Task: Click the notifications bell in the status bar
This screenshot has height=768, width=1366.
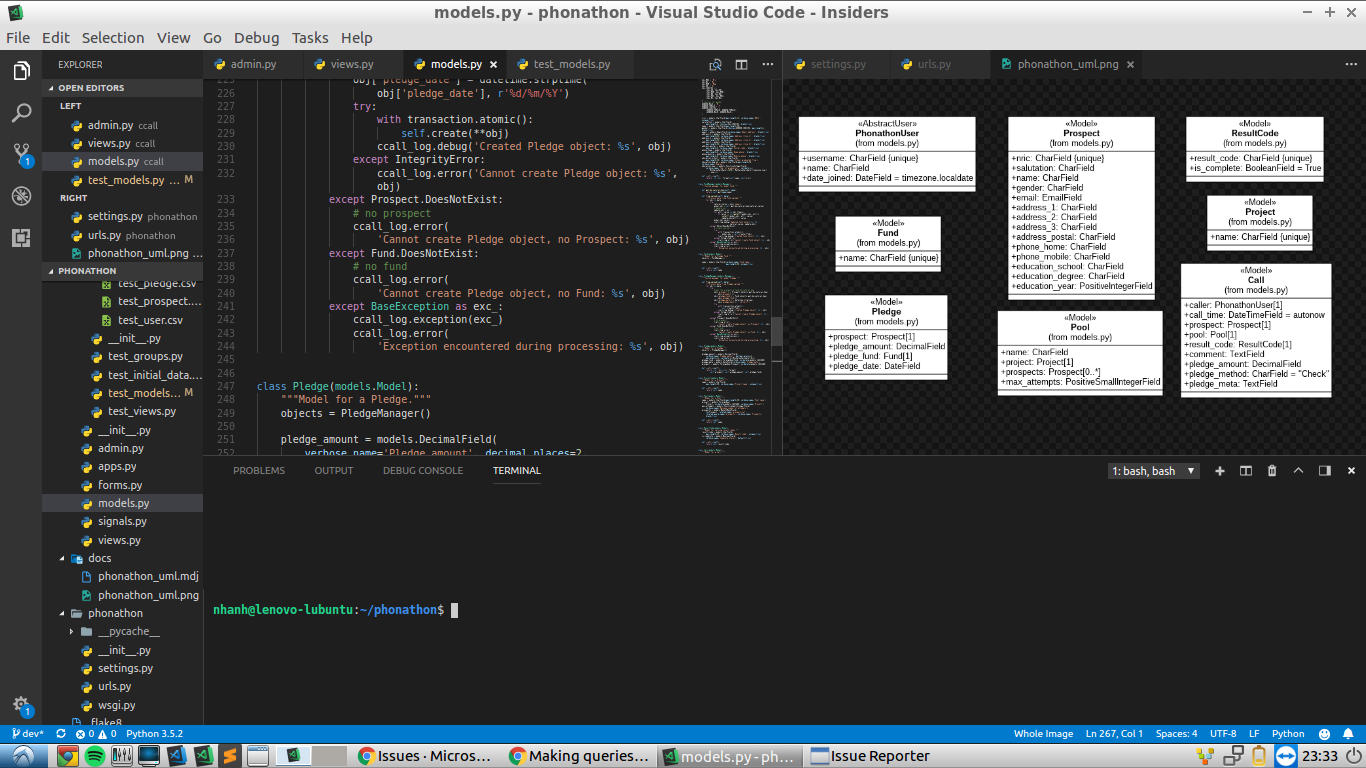Action: pos(1348,733)
